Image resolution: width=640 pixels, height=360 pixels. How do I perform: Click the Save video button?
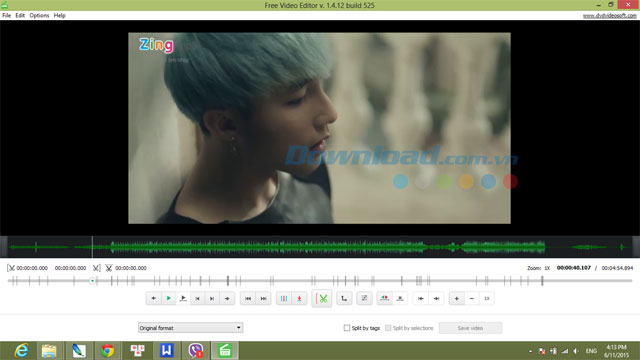click(x=470, y=328)
